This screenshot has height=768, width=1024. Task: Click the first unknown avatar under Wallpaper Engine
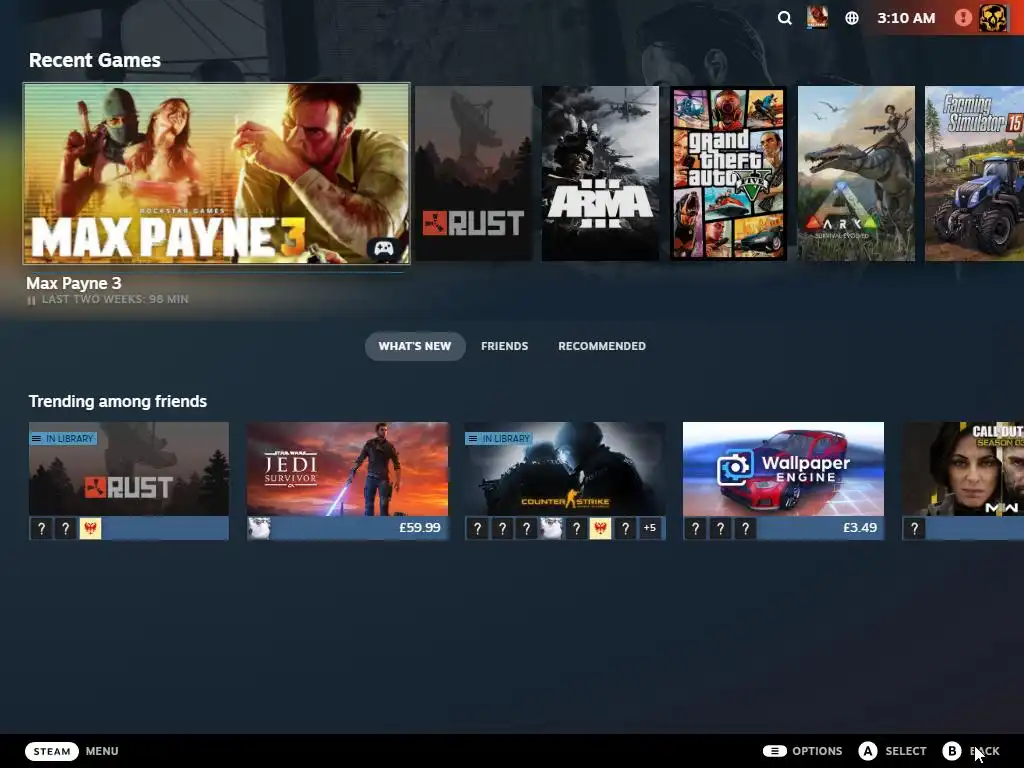tap(696, 528)
